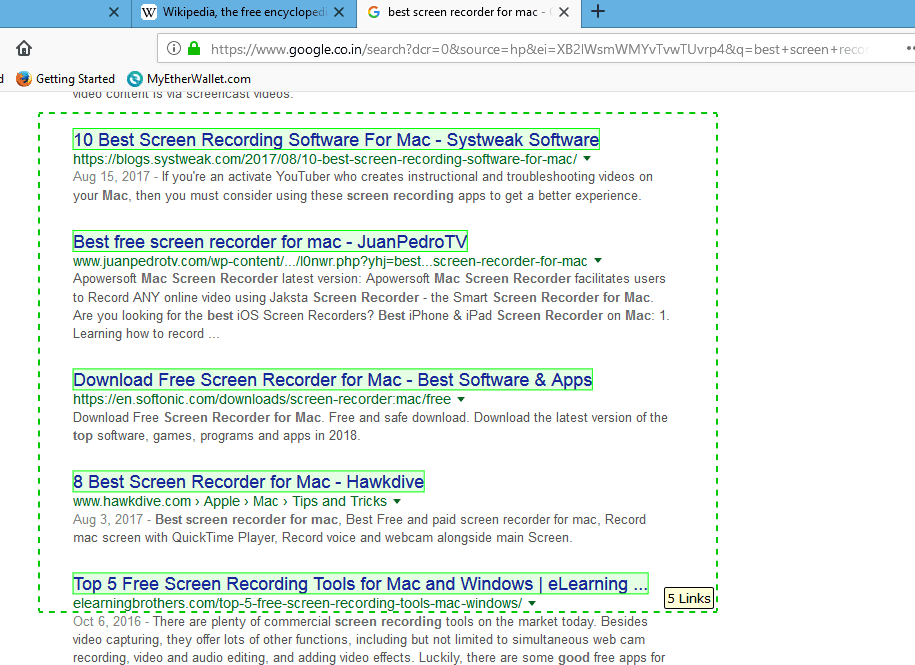Image resolution: width=915 pixels, height=665 pixels.
Task: Click the address bar URL field
Action: 540,48
